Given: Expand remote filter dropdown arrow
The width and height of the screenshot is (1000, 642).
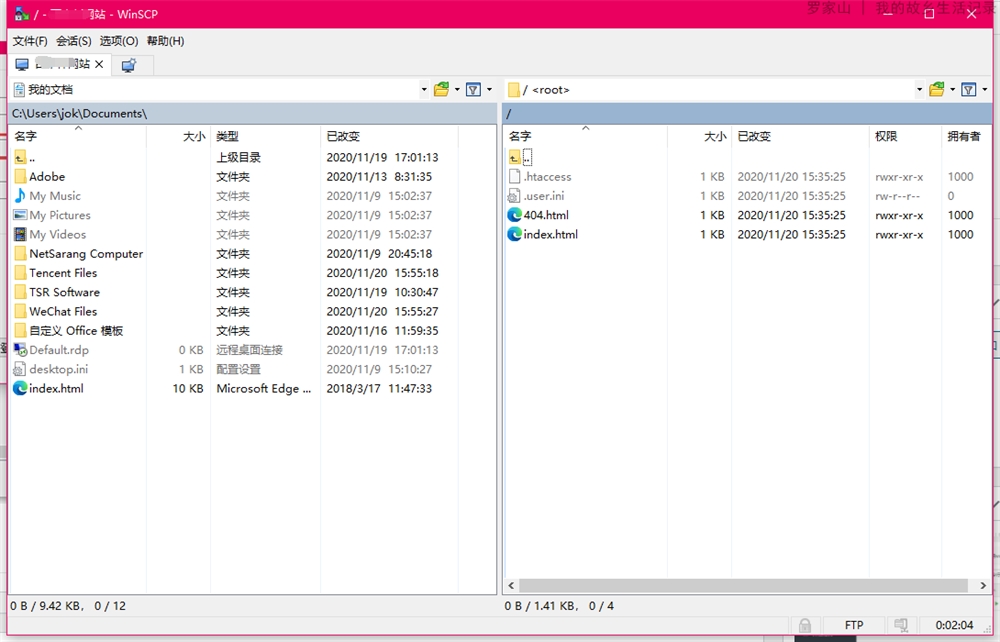Looking at the screenshot, I should (985, 90).
